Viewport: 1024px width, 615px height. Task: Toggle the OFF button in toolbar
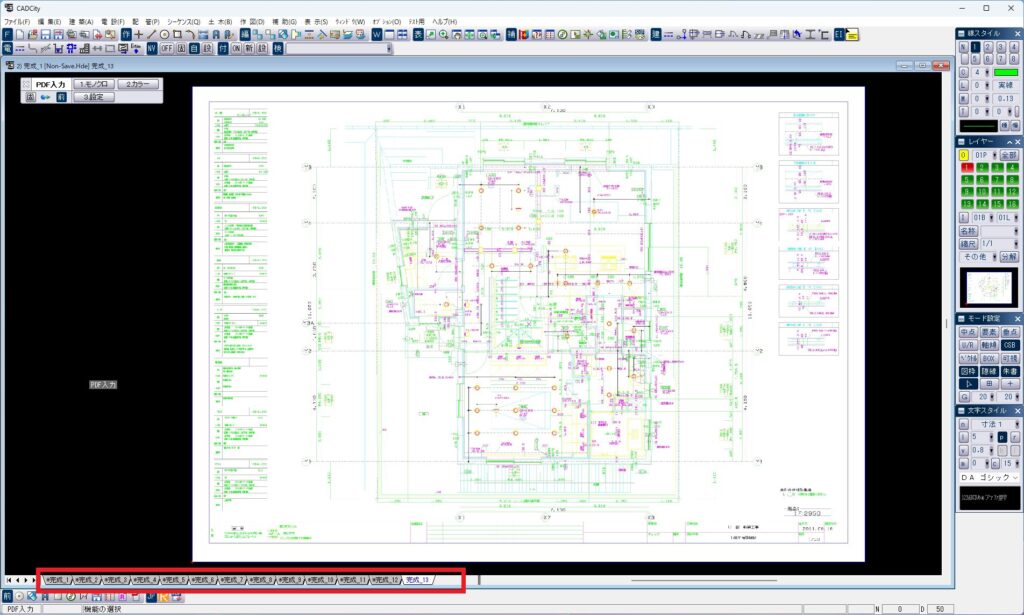(x=167, y=48)
